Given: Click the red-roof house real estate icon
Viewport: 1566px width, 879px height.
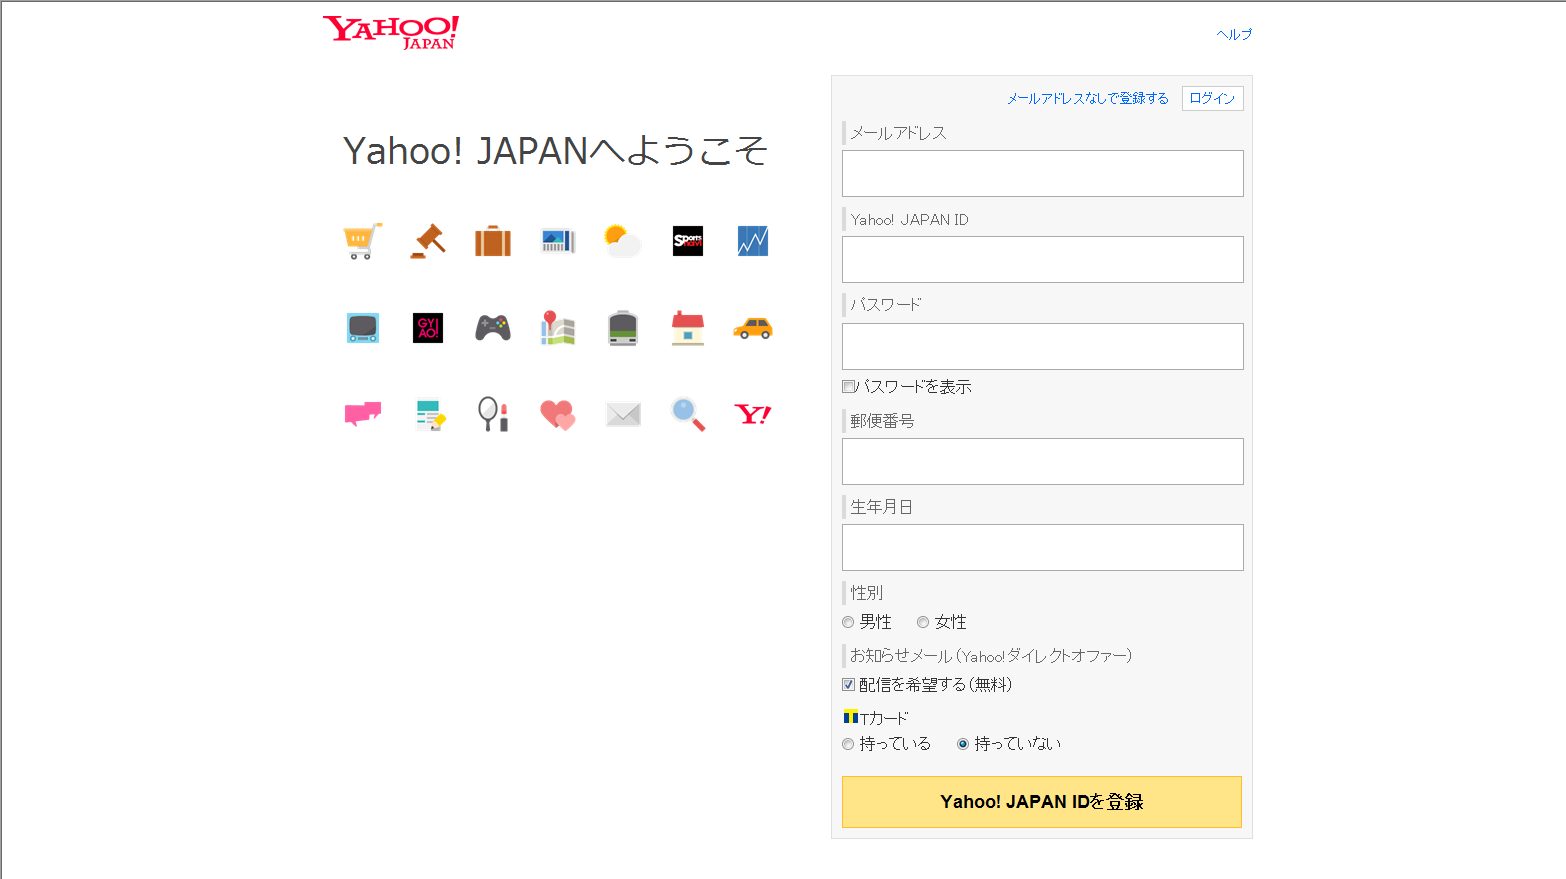Looking at the screenshot, I should [x=688, y=328].
